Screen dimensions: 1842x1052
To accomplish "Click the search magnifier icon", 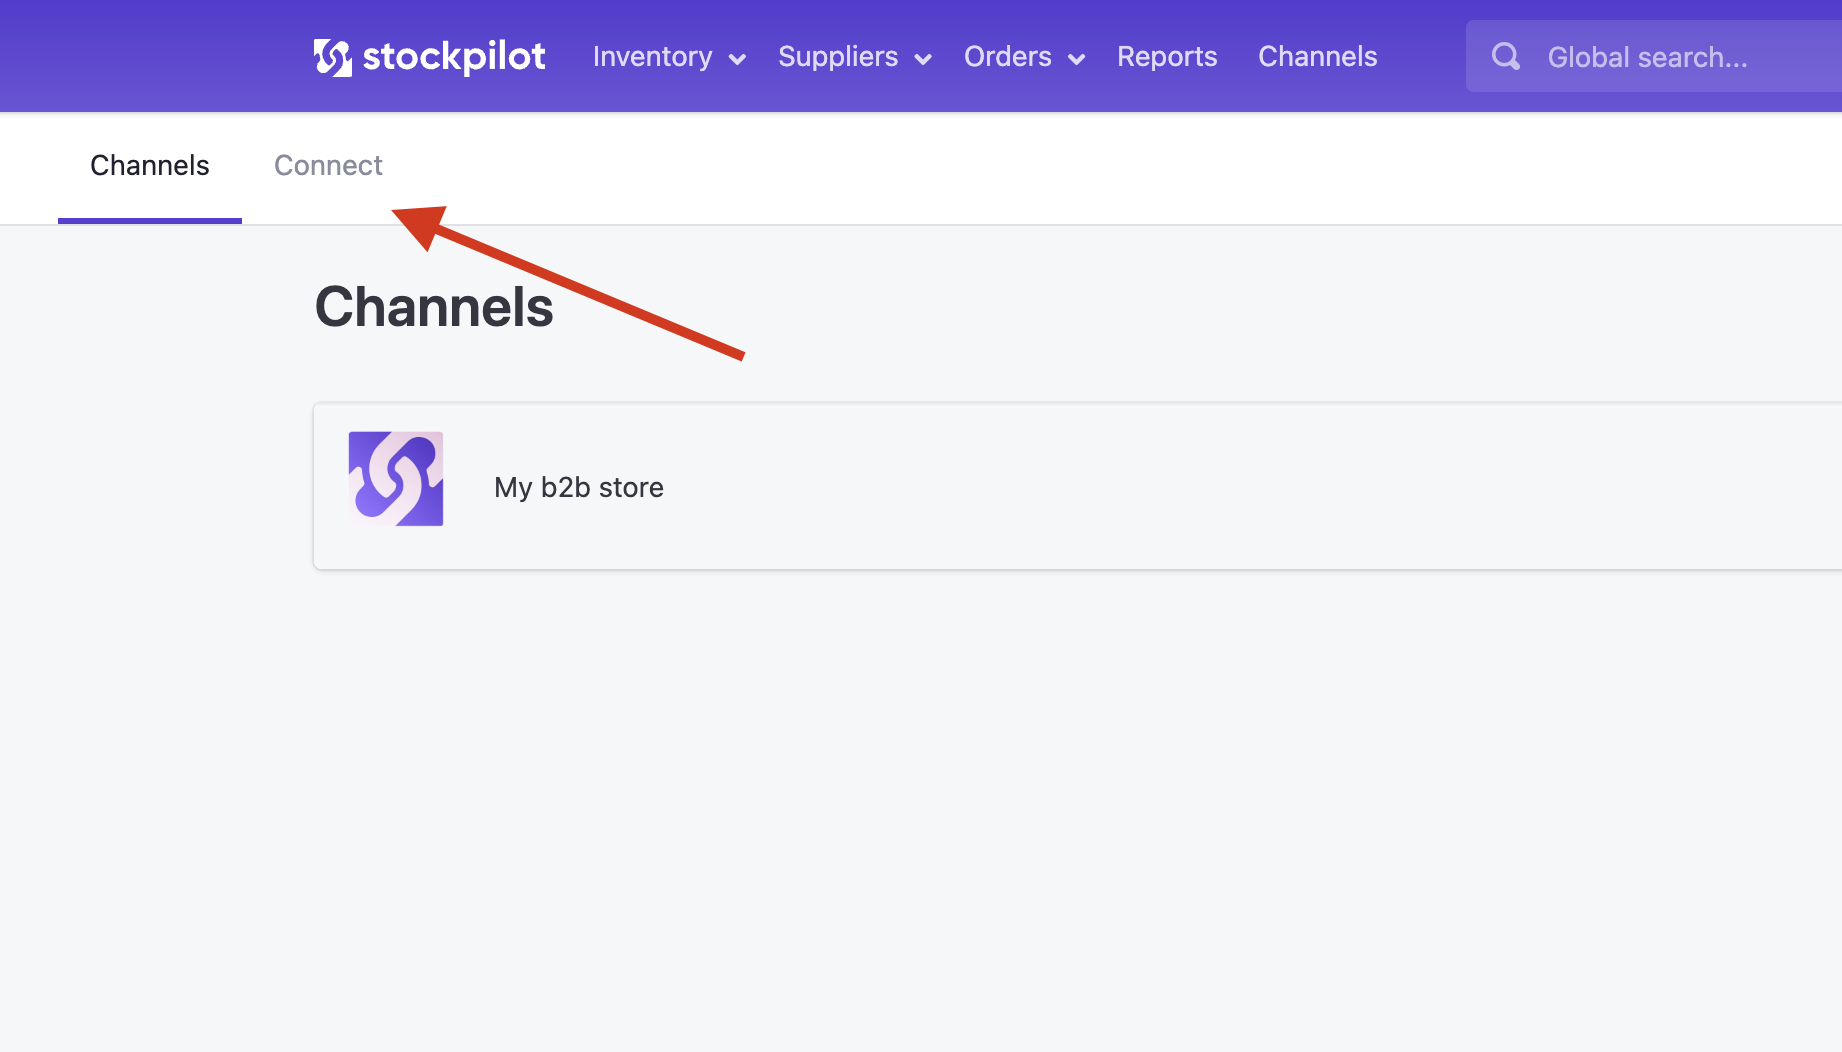I will click(1506, 57).
